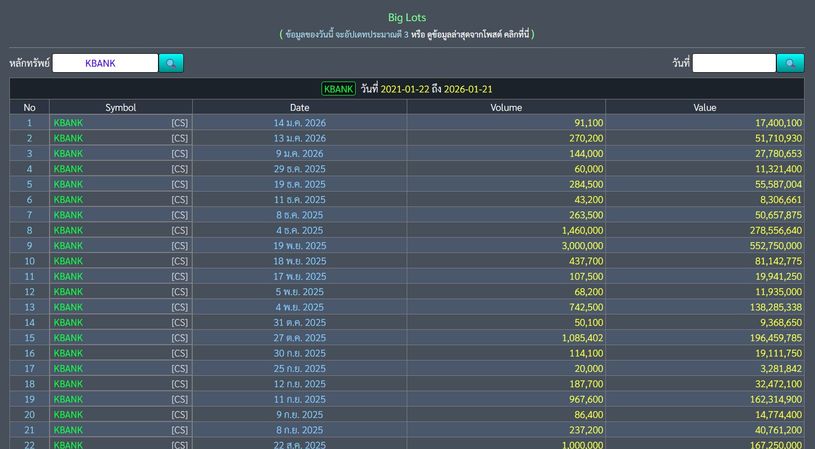The width and height of the screenshot is (815, 449).
Task: Focus the symbol input containing KBANK
Action: tap(105, 63)
